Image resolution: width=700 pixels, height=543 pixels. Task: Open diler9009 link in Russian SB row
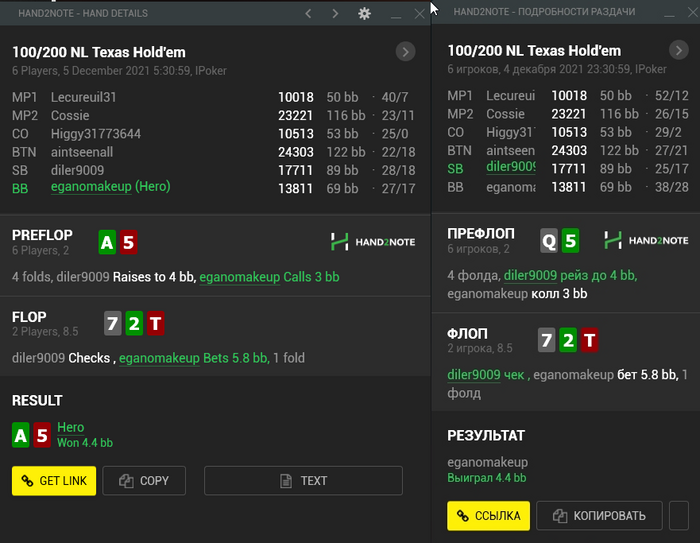click(x=511, y=167)
